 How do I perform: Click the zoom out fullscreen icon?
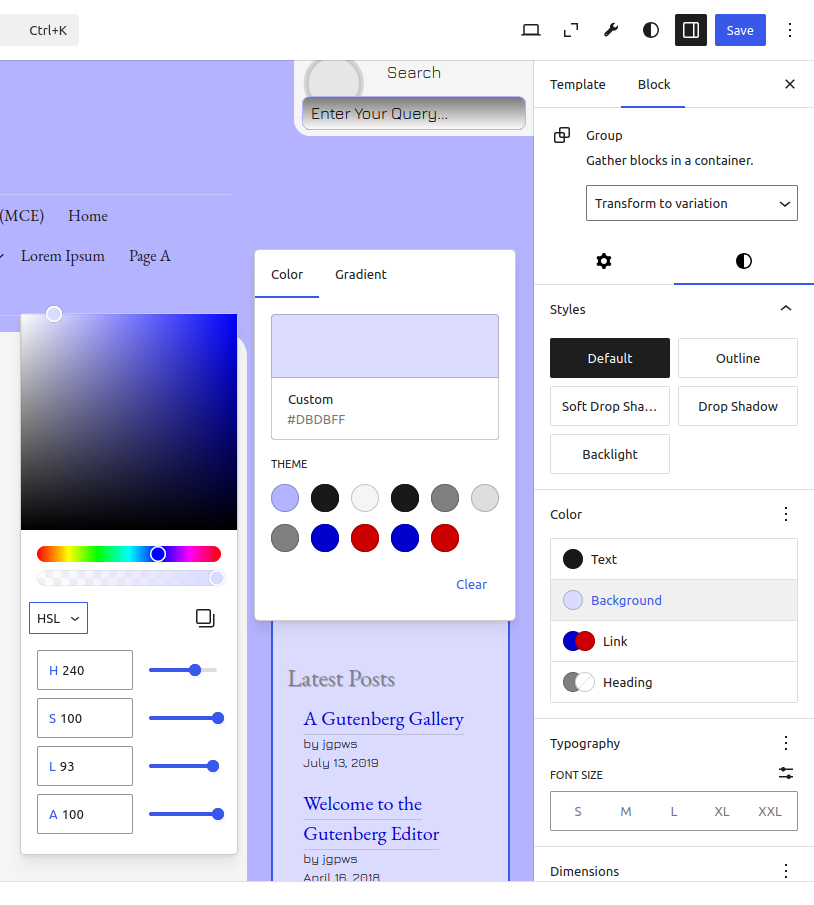click(x=571, y=30)
